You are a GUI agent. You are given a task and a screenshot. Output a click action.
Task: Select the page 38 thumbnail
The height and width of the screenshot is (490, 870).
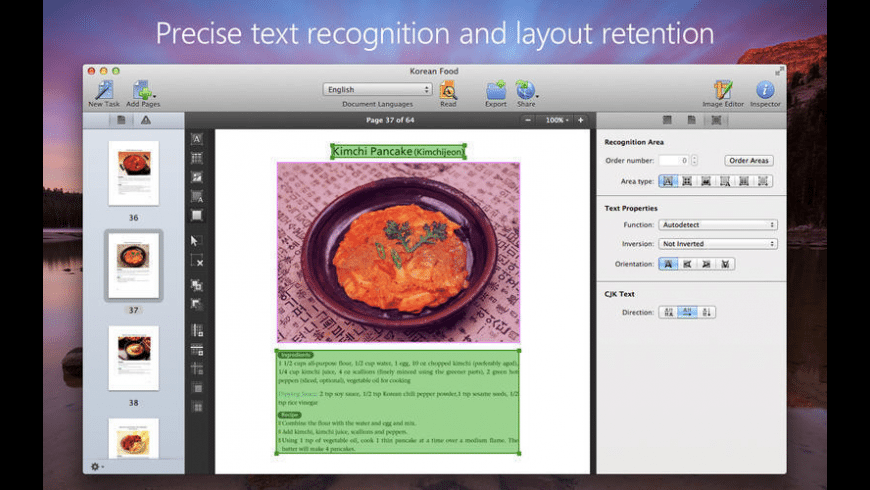pos(133,357)
